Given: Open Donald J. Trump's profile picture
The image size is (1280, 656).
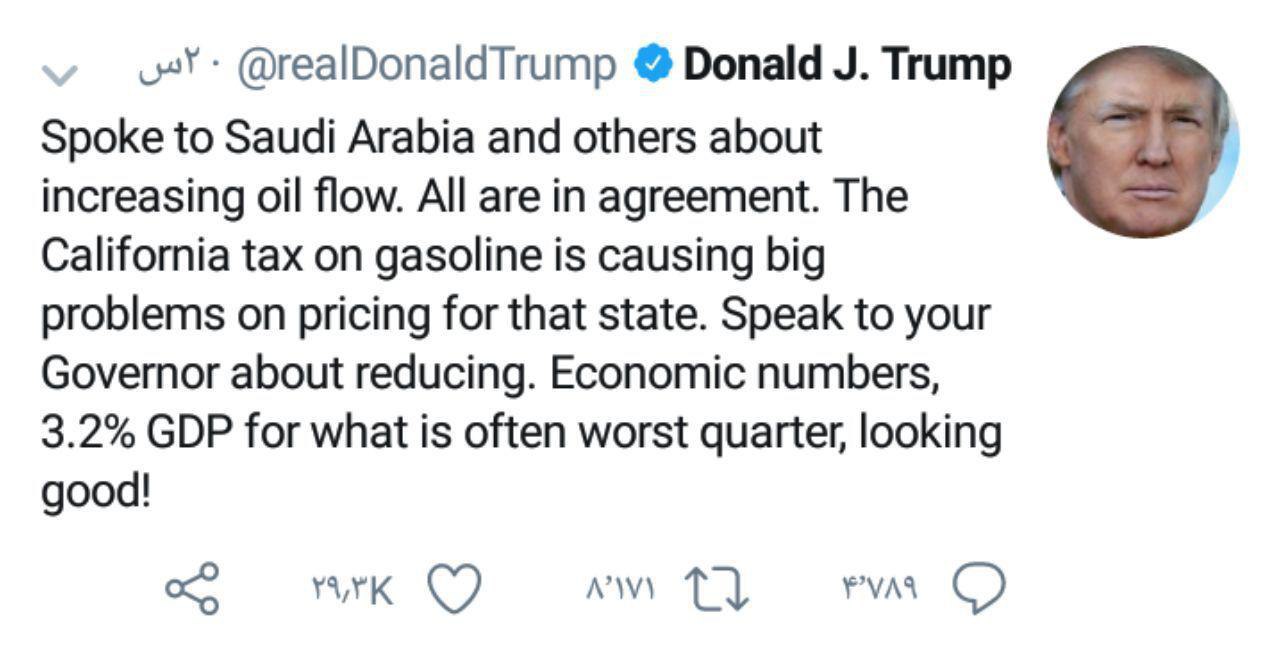Looking at the screenshot, I should tap(1143, 141).
